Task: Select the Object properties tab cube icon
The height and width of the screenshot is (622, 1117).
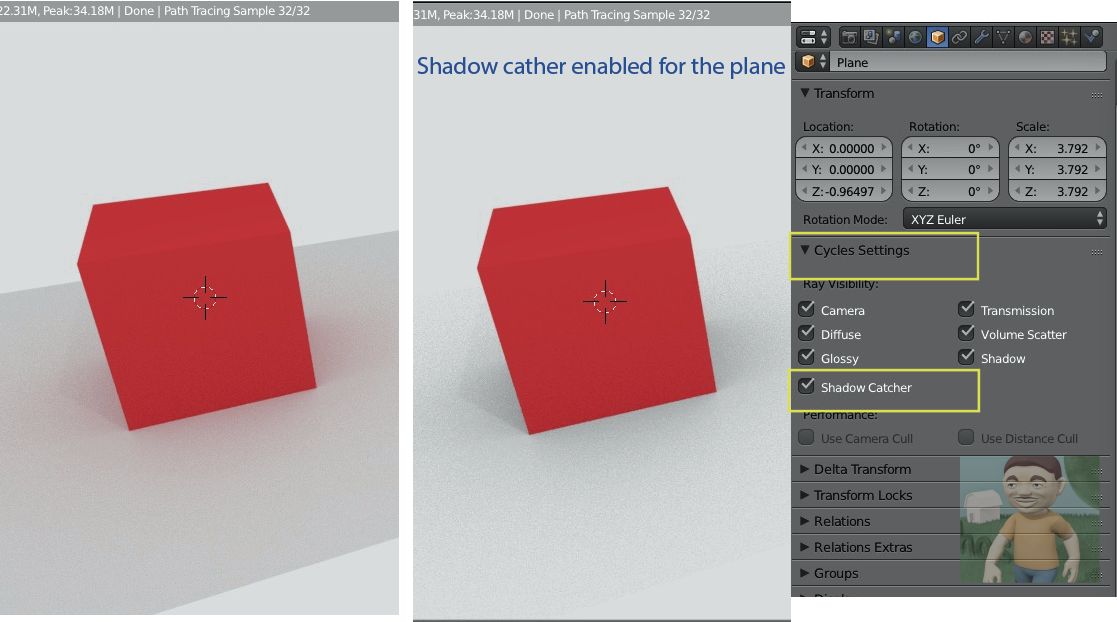Action: click(937, 37)
